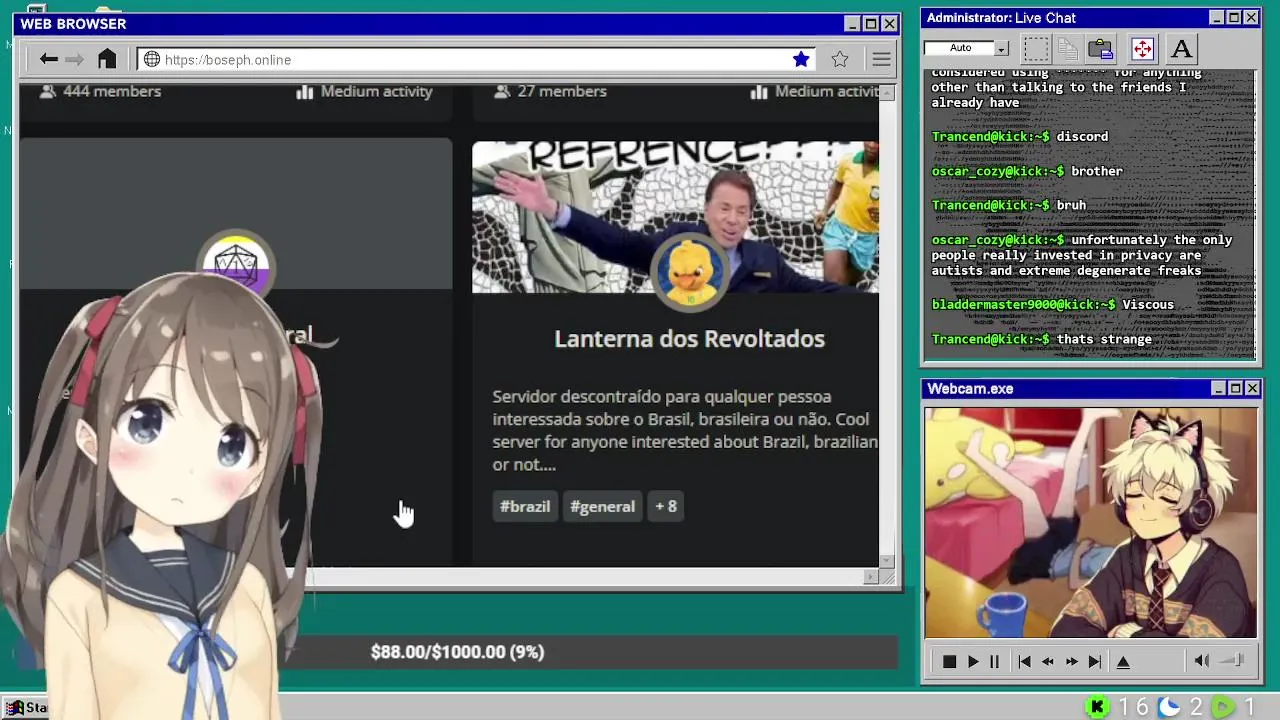
Task: Click the '27 members' count
Action: tap(551, 91)
